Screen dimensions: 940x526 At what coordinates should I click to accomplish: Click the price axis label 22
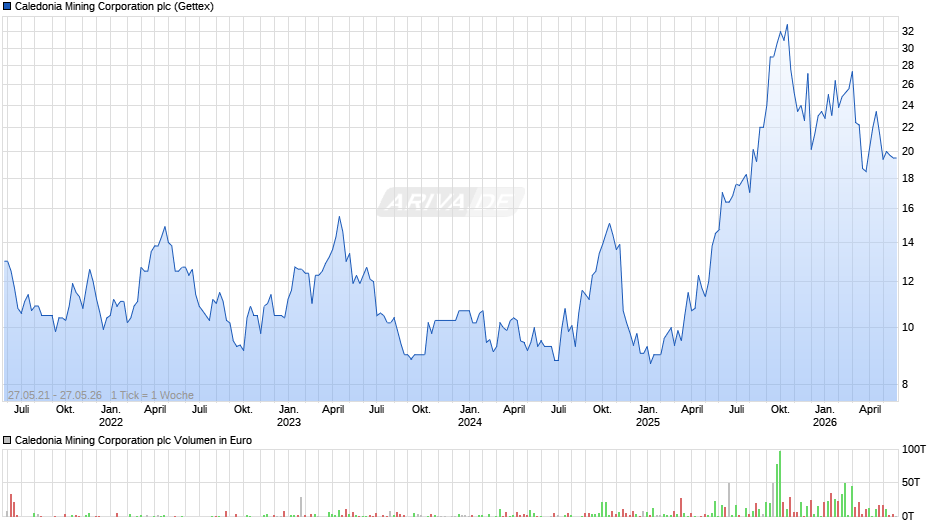point(908,127)
